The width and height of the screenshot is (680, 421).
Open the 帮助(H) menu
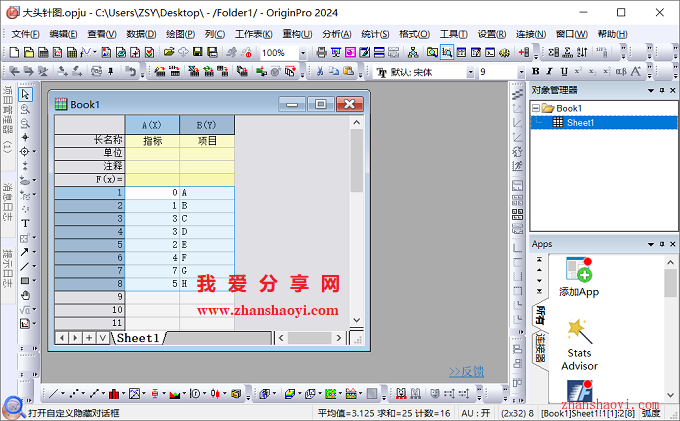612,34
